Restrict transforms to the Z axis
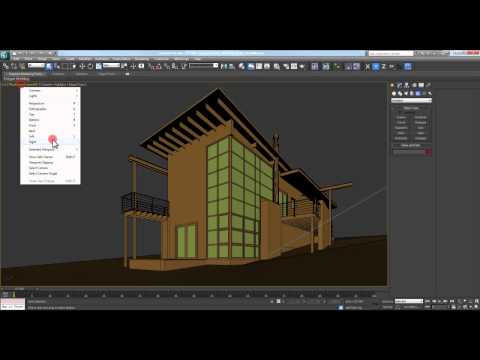The height and width of the screenshot is (360, 480). point(383,67)
